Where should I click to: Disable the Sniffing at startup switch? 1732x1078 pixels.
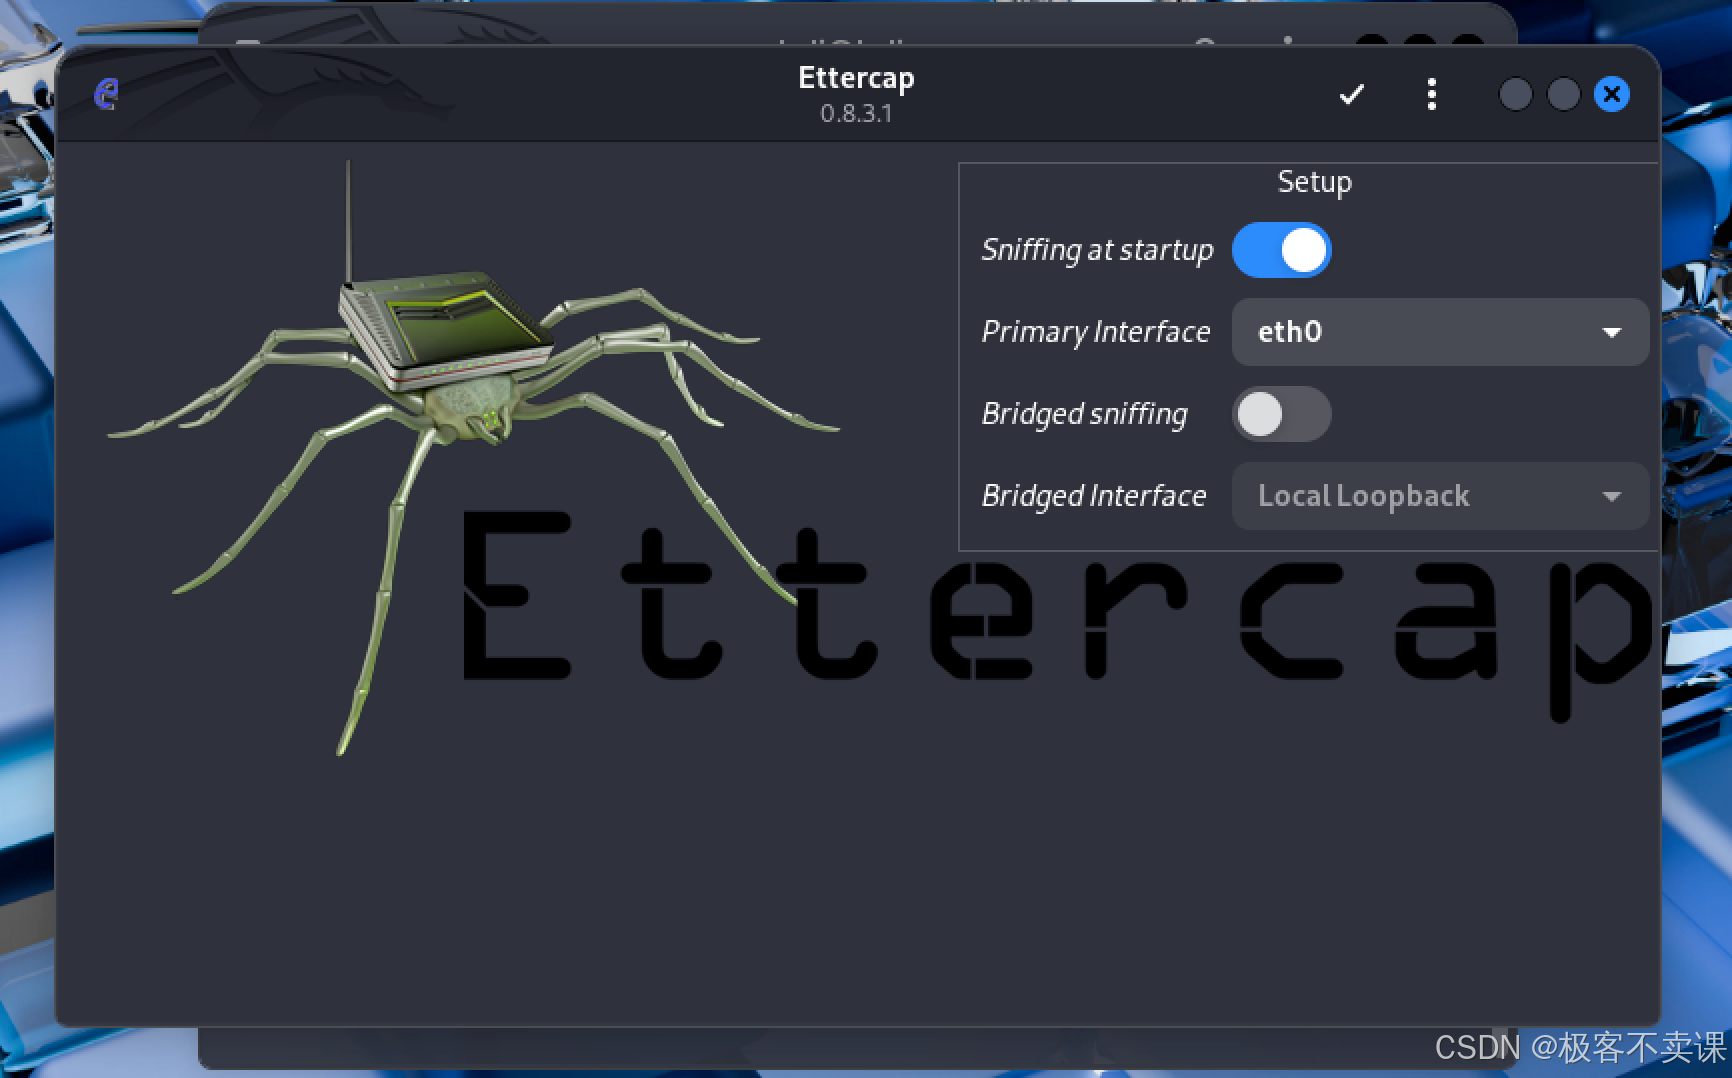coord(1281,250)
